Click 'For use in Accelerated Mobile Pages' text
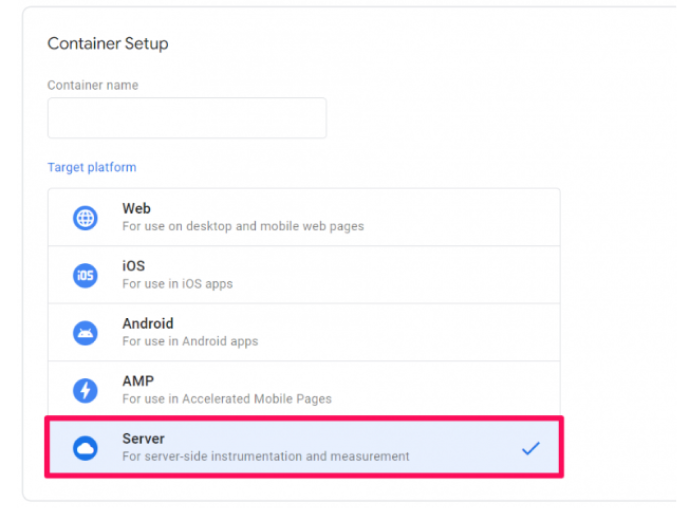This screenshot has height=509, width=690. (x=227, y=399)
